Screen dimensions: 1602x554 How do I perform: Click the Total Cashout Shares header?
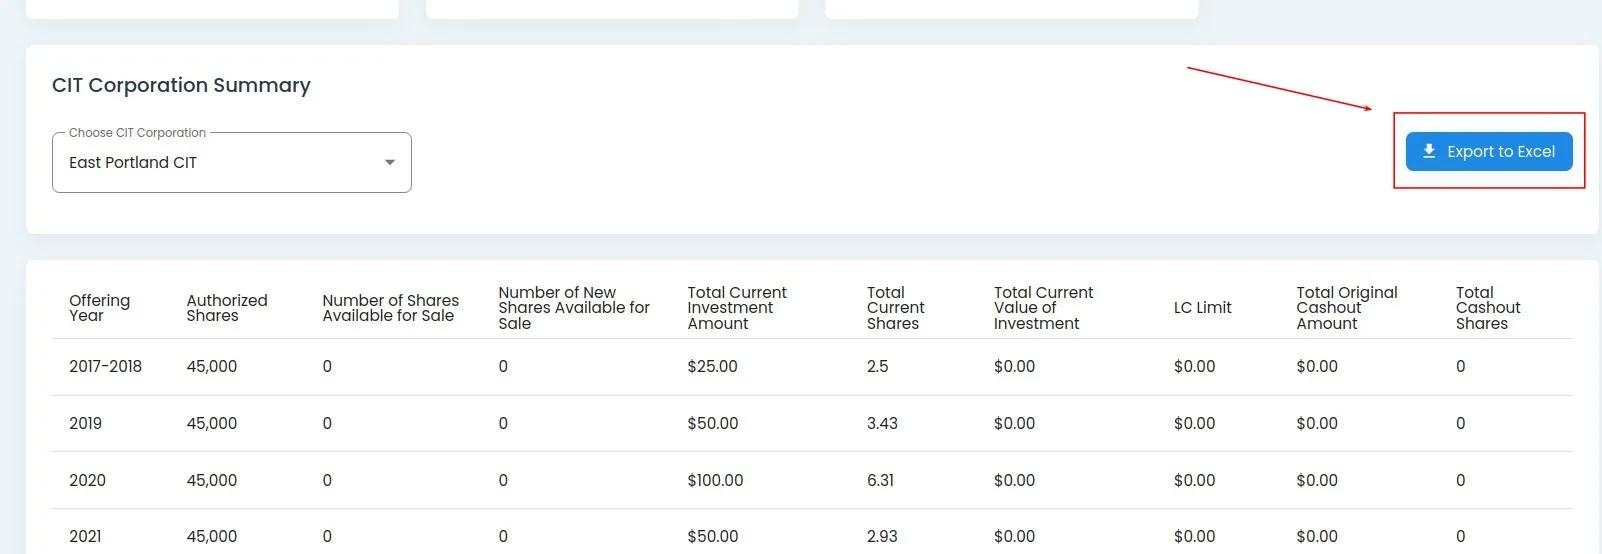coord(1487,308)
